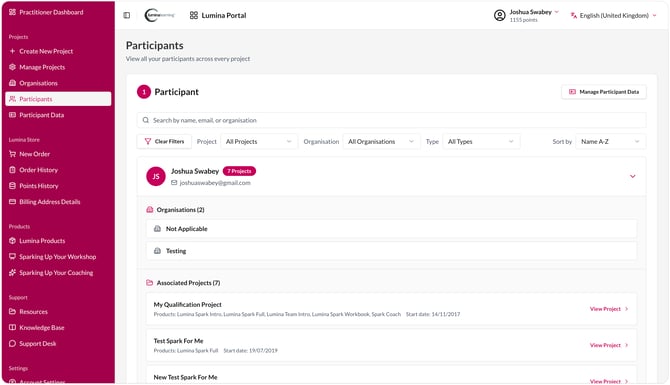
Task: Click the Lumina Learning logo
Action: [160, 15]
